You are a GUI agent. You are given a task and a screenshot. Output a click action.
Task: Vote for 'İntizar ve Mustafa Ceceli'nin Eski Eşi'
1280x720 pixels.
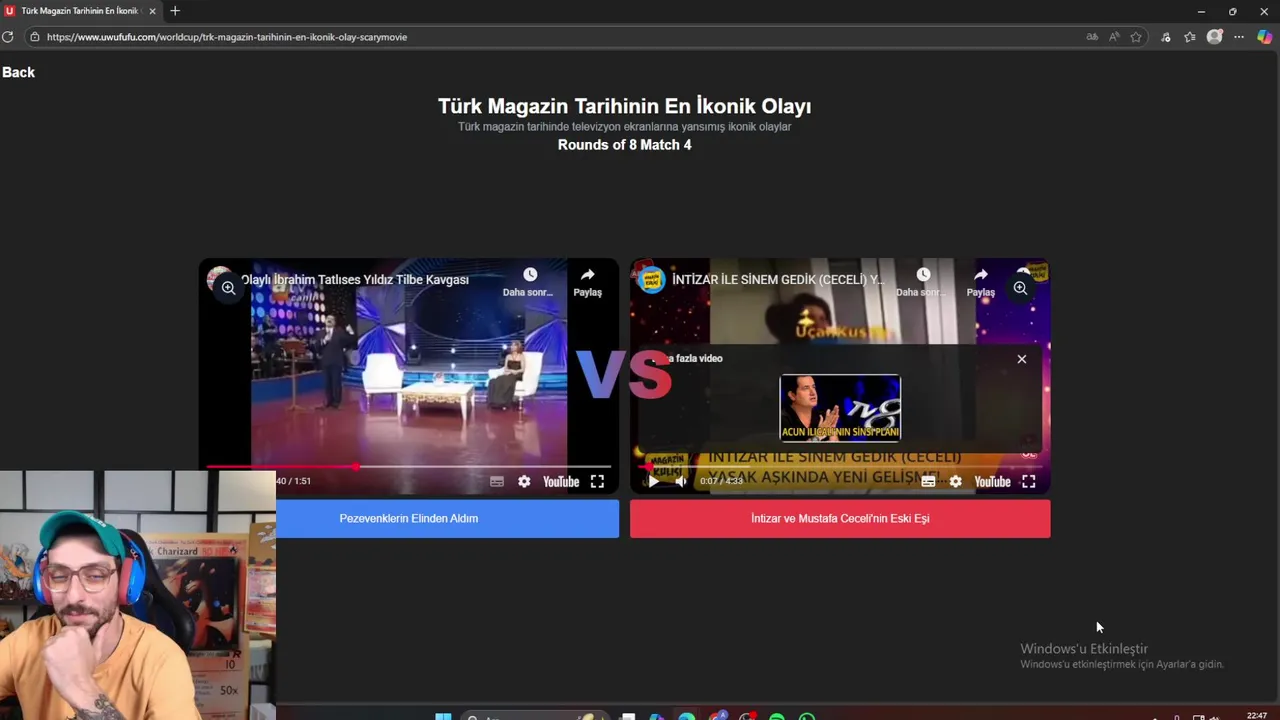tap(840, 519)
